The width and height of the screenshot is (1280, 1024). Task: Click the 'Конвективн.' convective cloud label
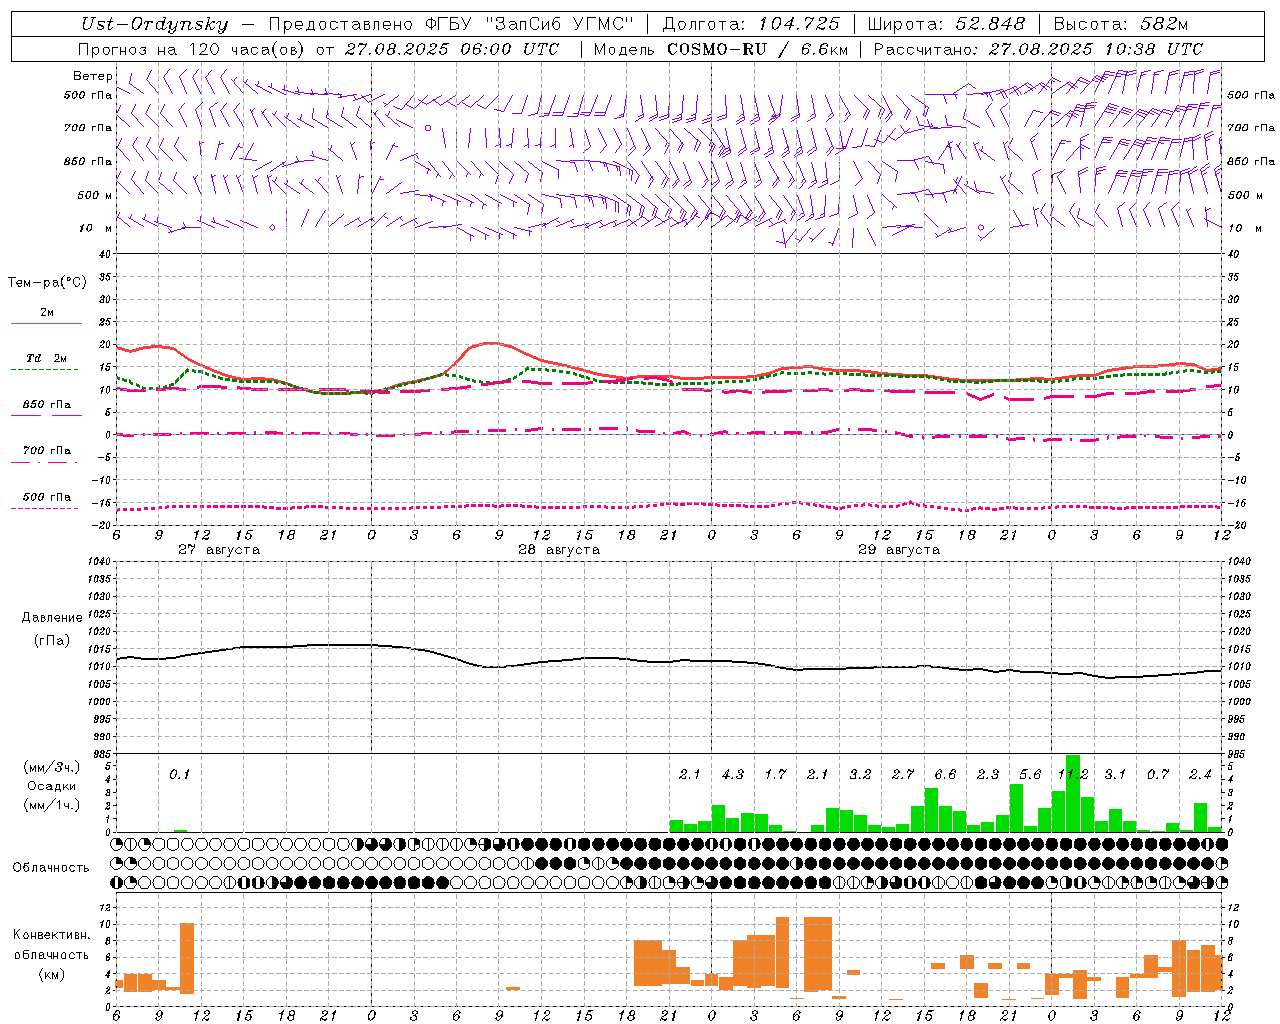point(52,935)
